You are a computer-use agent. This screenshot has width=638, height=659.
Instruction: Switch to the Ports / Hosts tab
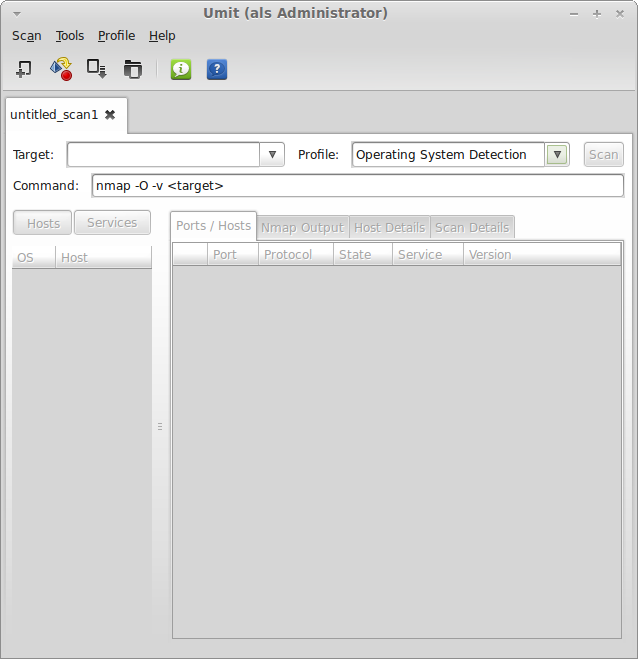(x=214, y=226)
